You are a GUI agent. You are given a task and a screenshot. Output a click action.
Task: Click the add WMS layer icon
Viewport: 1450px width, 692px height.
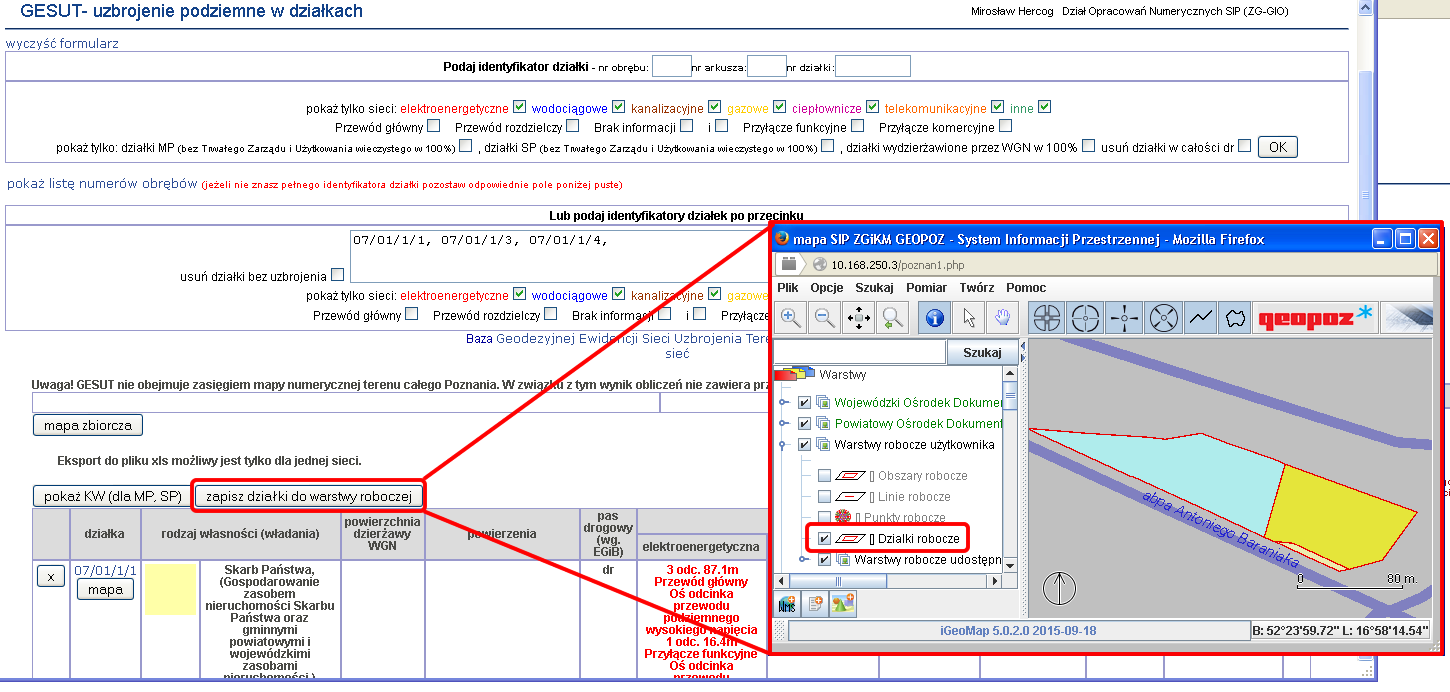click(789, 604)
